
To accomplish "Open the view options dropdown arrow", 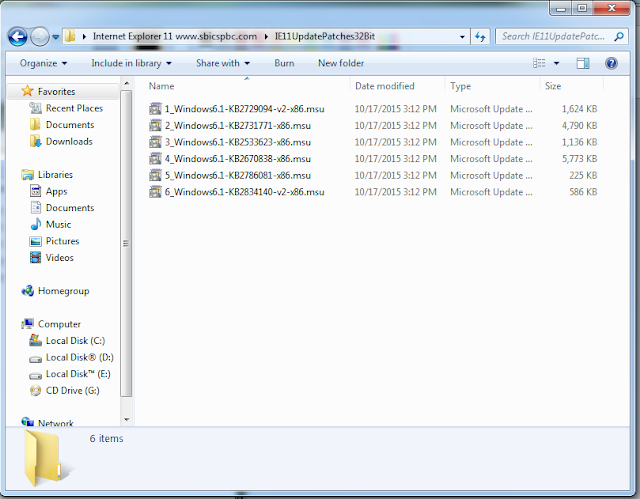I will [x=556, y=63].
